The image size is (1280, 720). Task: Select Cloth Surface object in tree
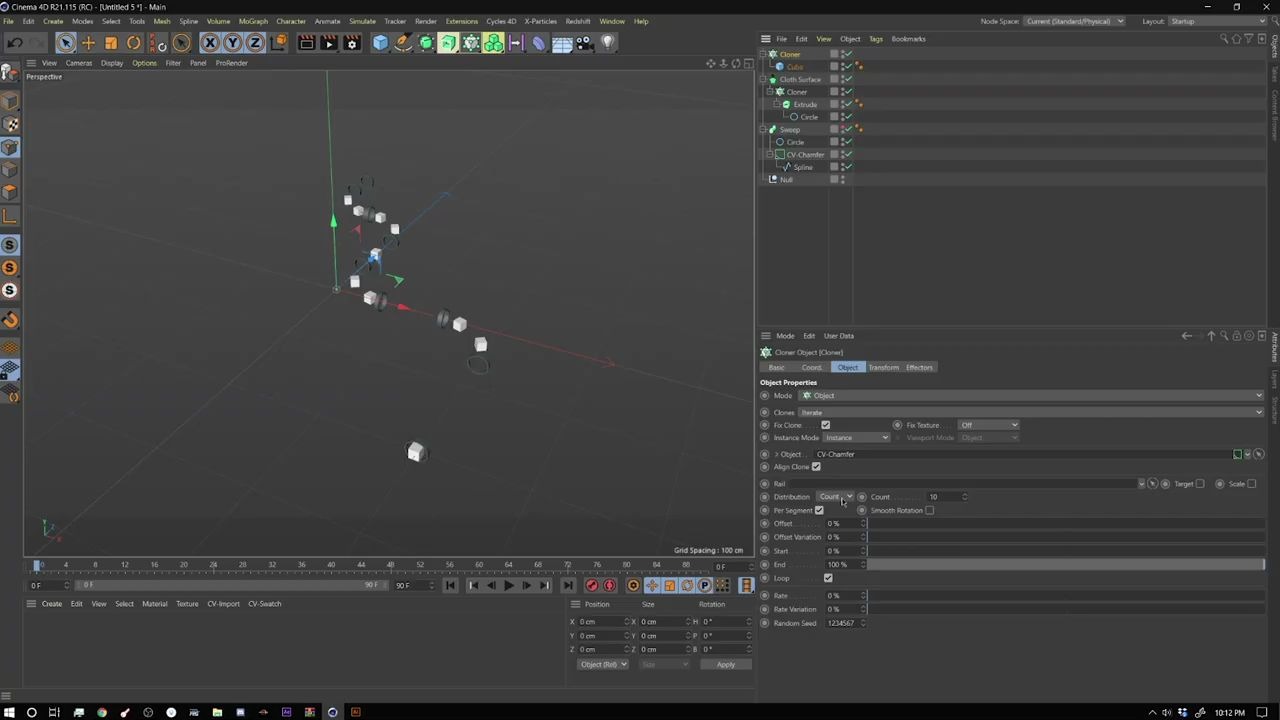[x=800, y=80]
